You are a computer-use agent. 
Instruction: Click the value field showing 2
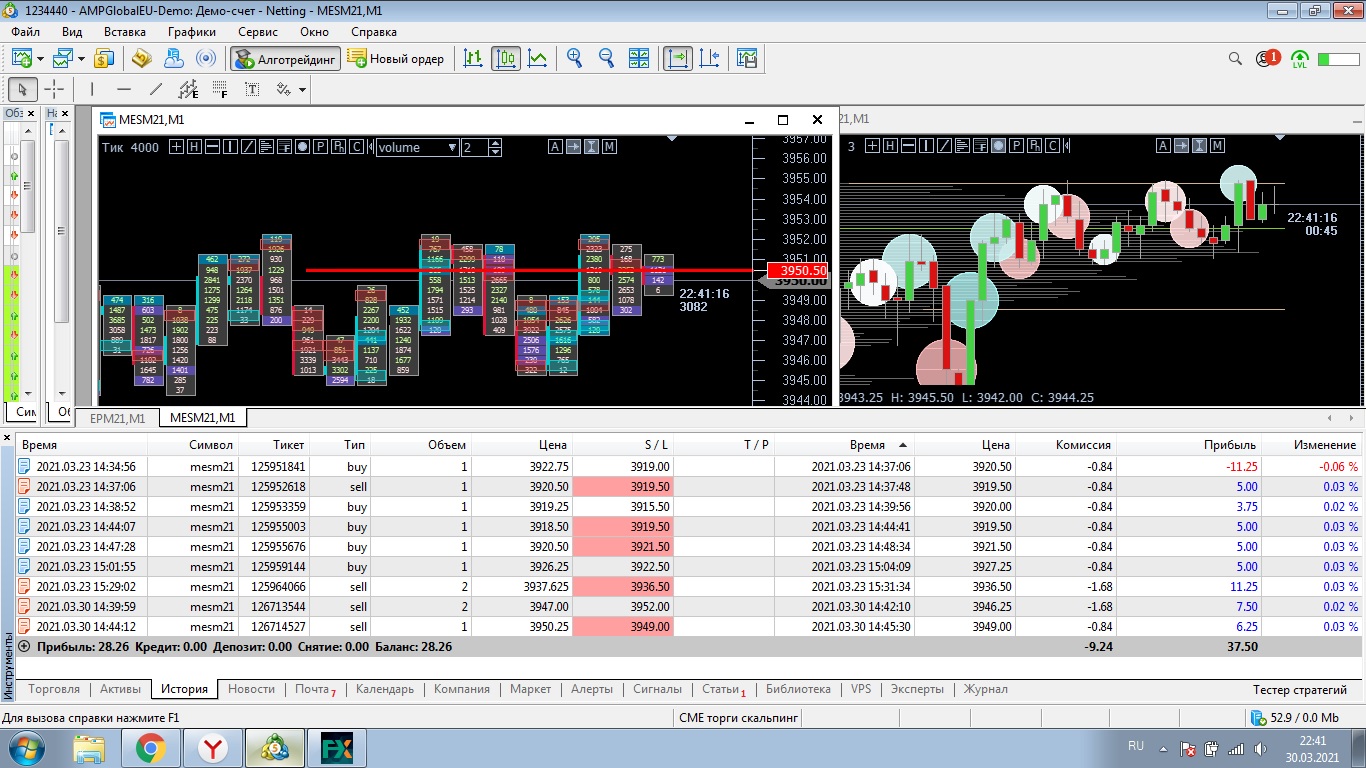pos(475,147)
